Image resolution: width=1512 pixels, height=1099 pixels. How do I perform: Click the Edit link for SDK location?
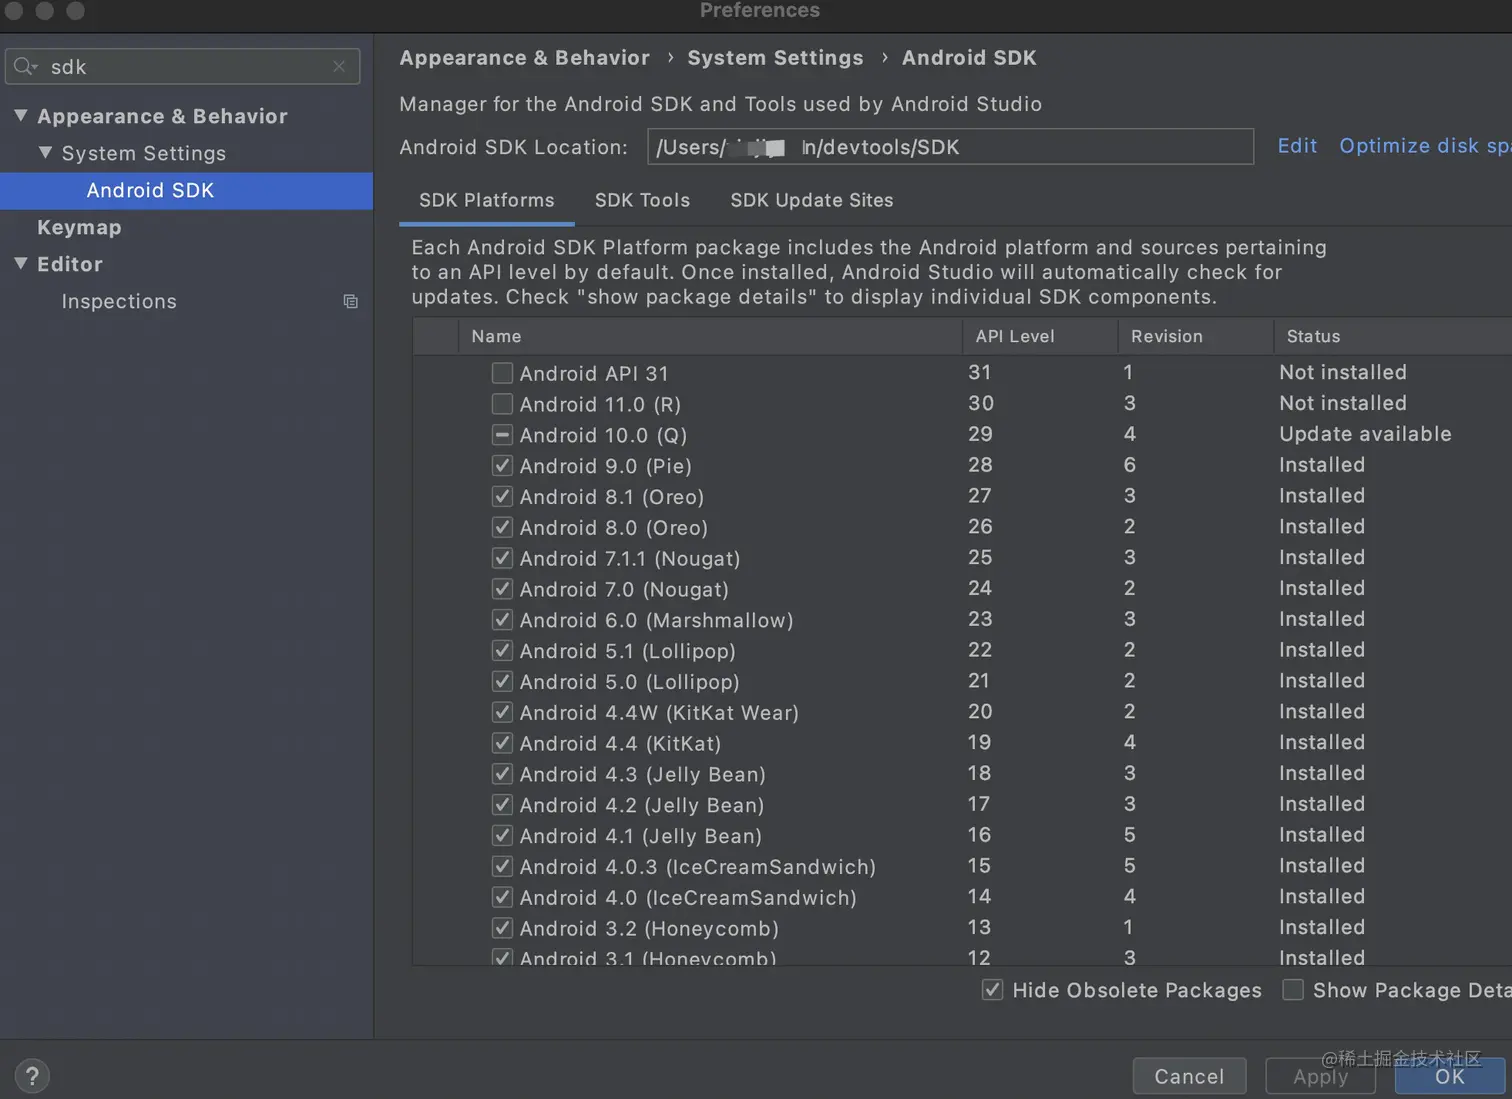coord(1297,146)
